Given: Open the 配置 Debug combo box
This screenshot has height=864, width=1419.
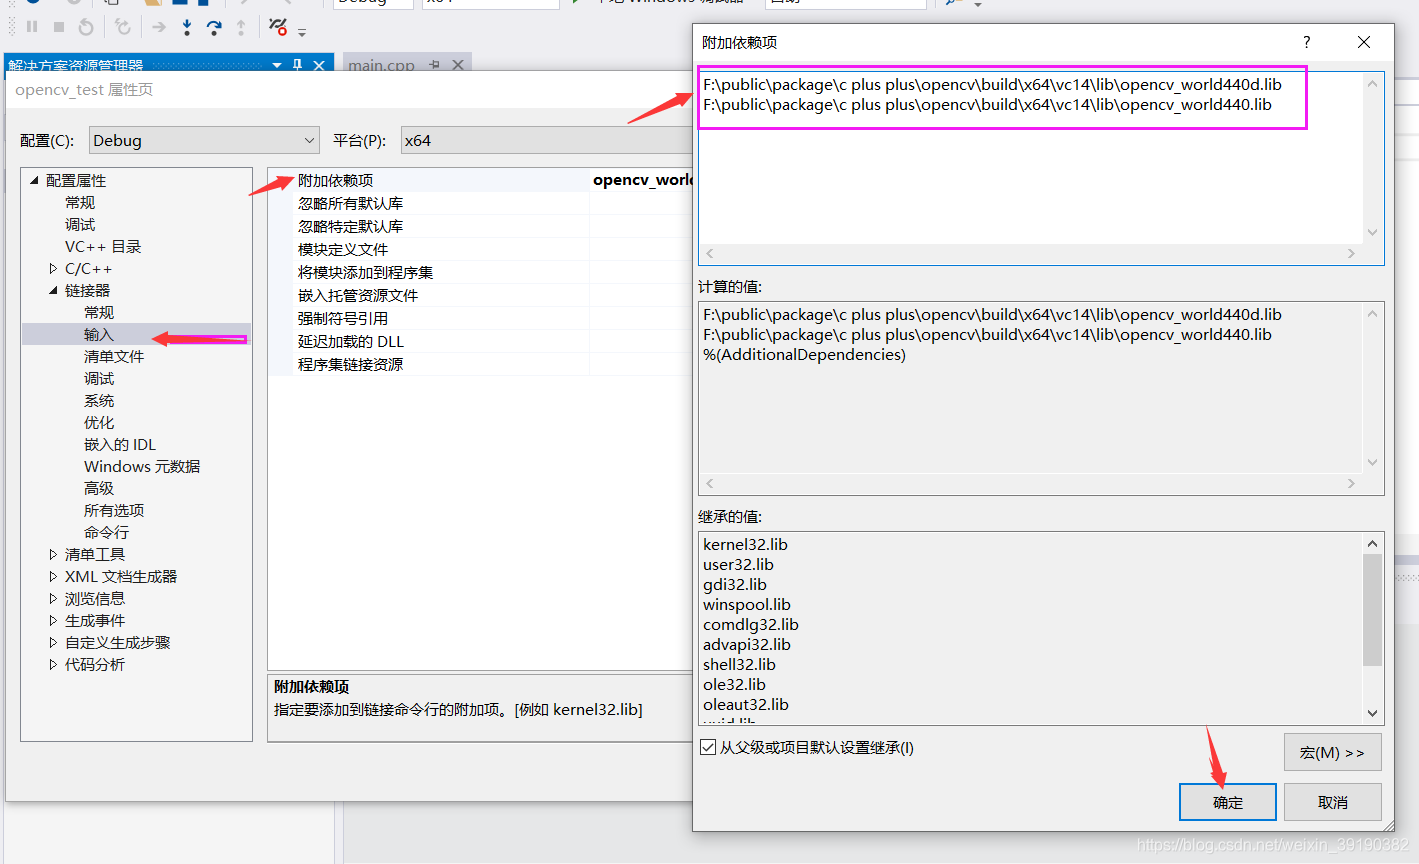Looking at the screenshot, I should [x=204, y=140].
